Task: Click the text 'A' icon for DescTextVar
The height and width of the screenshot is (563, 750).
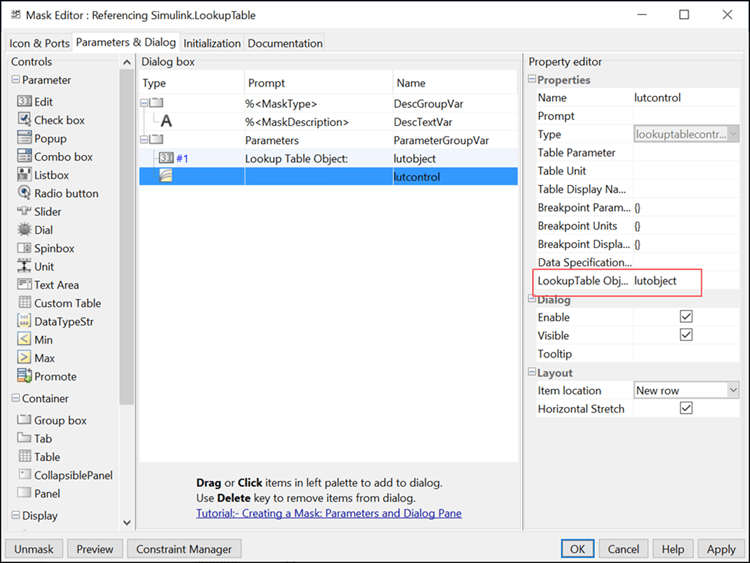Action: [166, 121]
